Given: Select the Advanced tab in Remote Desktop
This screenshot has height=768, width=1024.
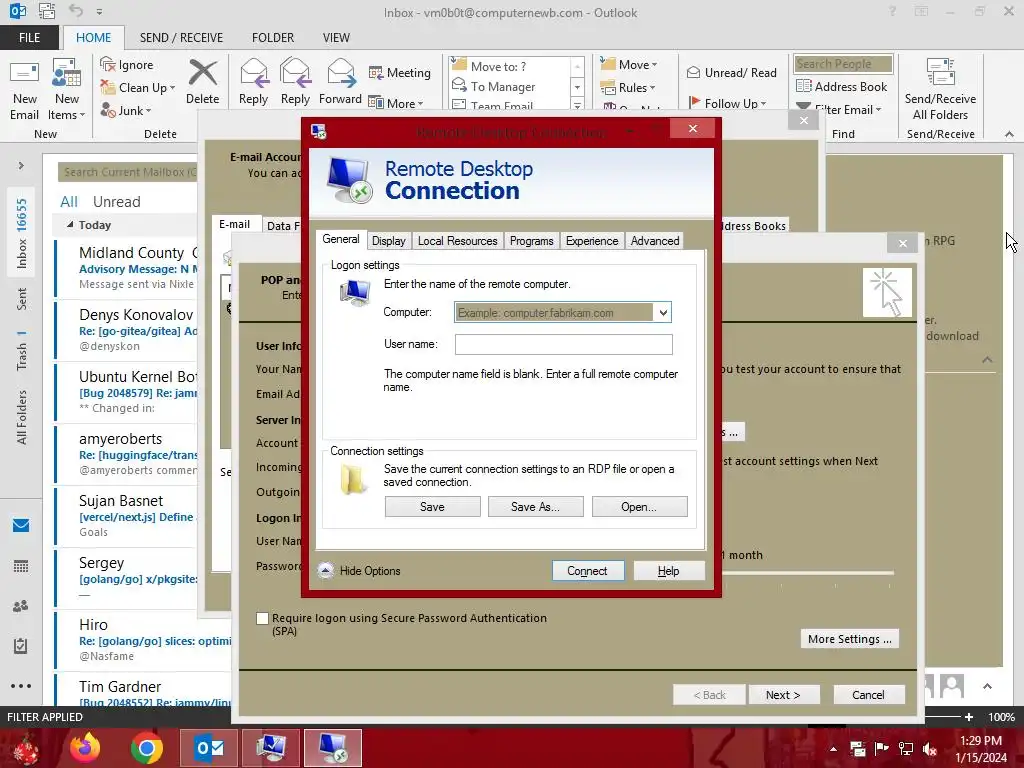Looking at the screenshot, I should click(x=655, y=241).
